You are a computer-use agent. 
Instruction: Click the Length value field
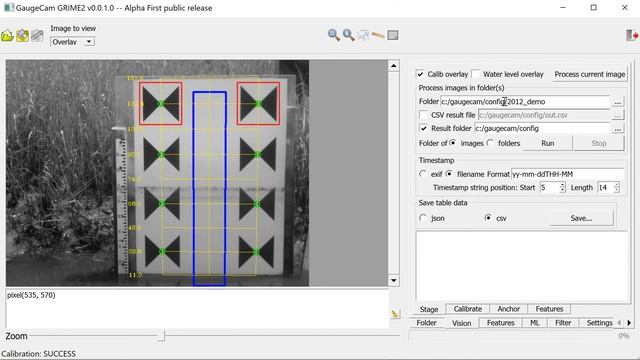(x=605, y=187)
